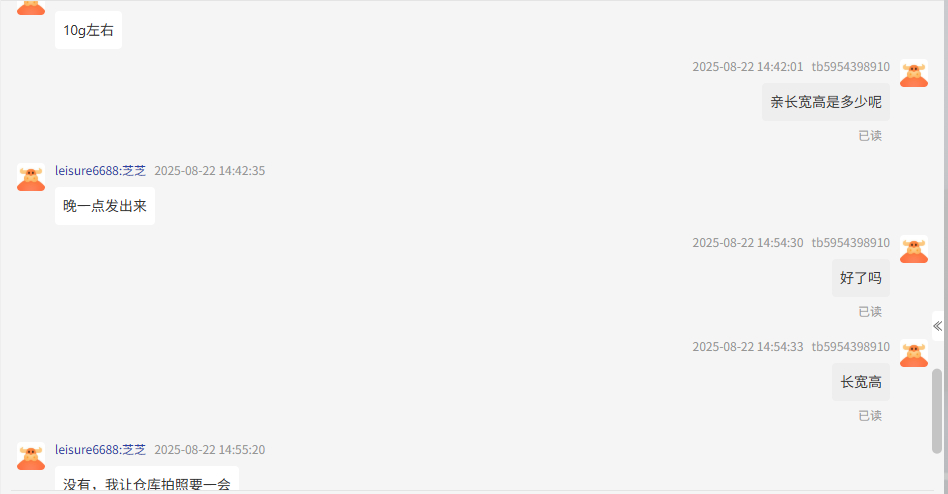Select the 长宽高 message bubble

[x=861, y=382]
